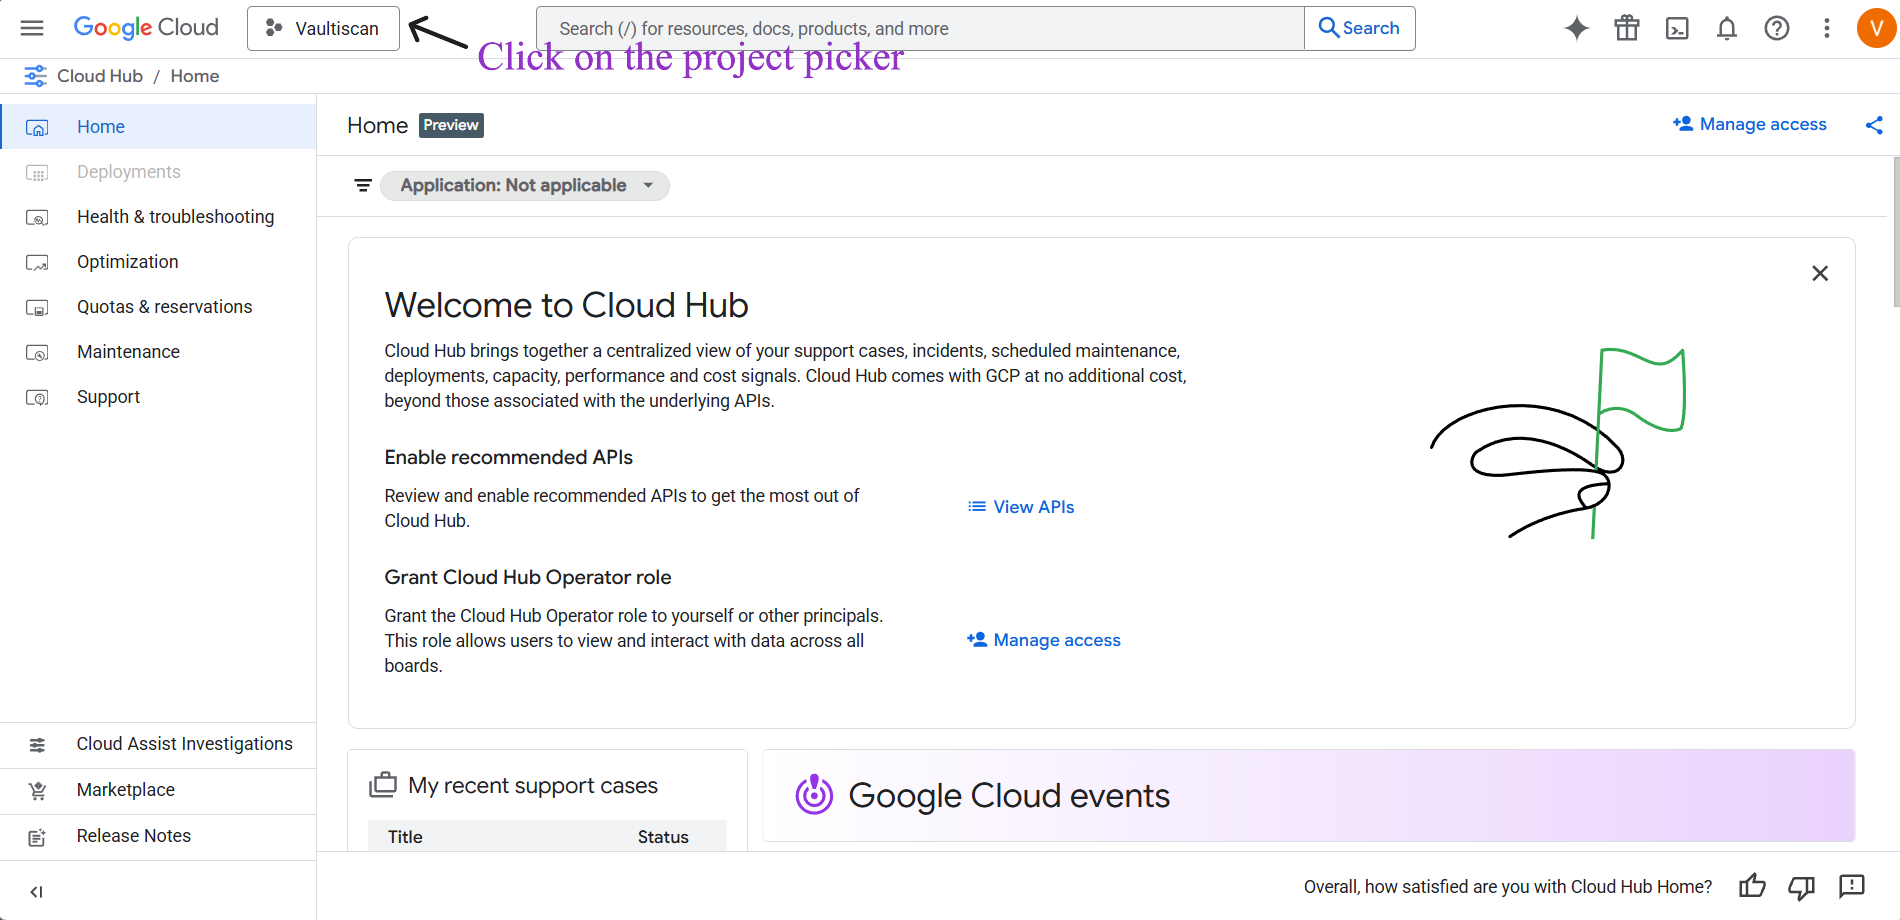
Task: Click Manage access in the page header
Action: click(1750, 124)
